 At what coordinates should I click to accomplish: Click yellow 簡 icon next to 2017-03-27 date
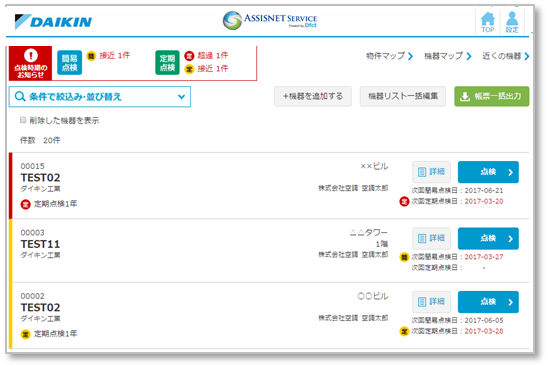404,257
